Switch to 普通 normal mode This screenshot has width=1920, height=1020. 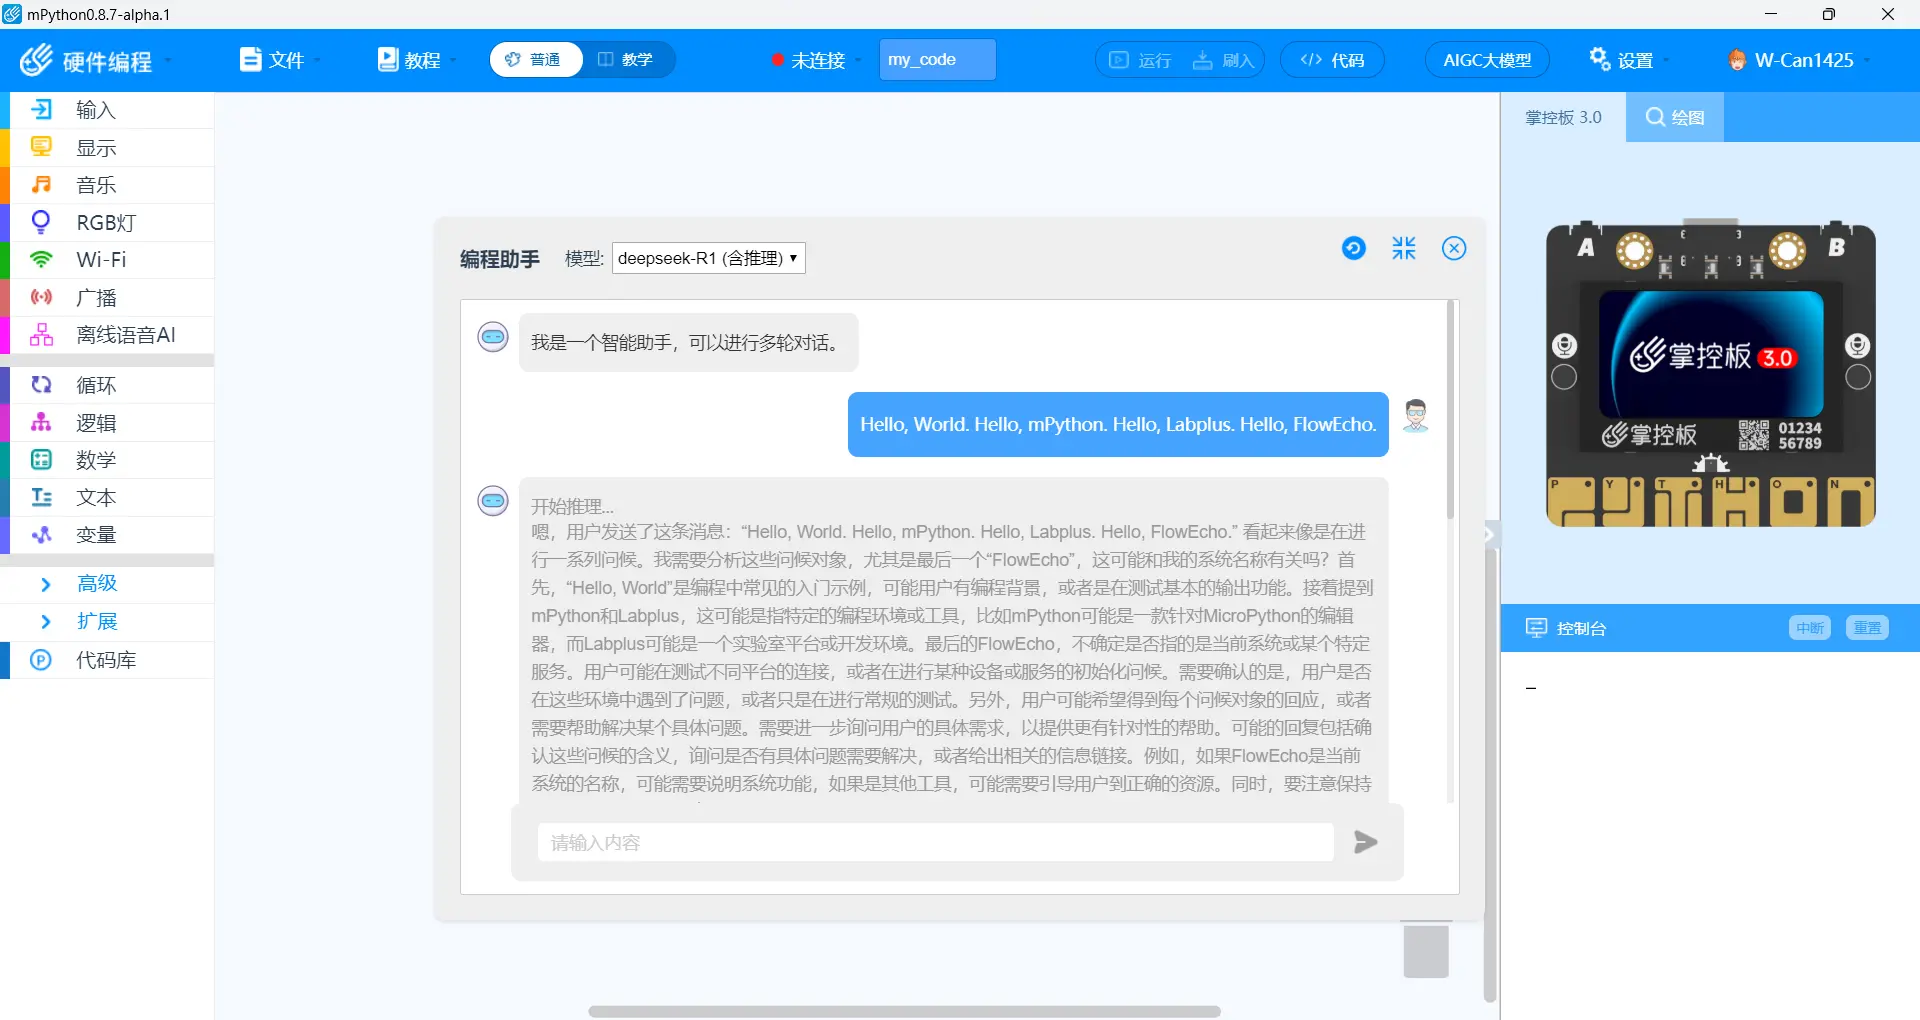tap(535, 60)
